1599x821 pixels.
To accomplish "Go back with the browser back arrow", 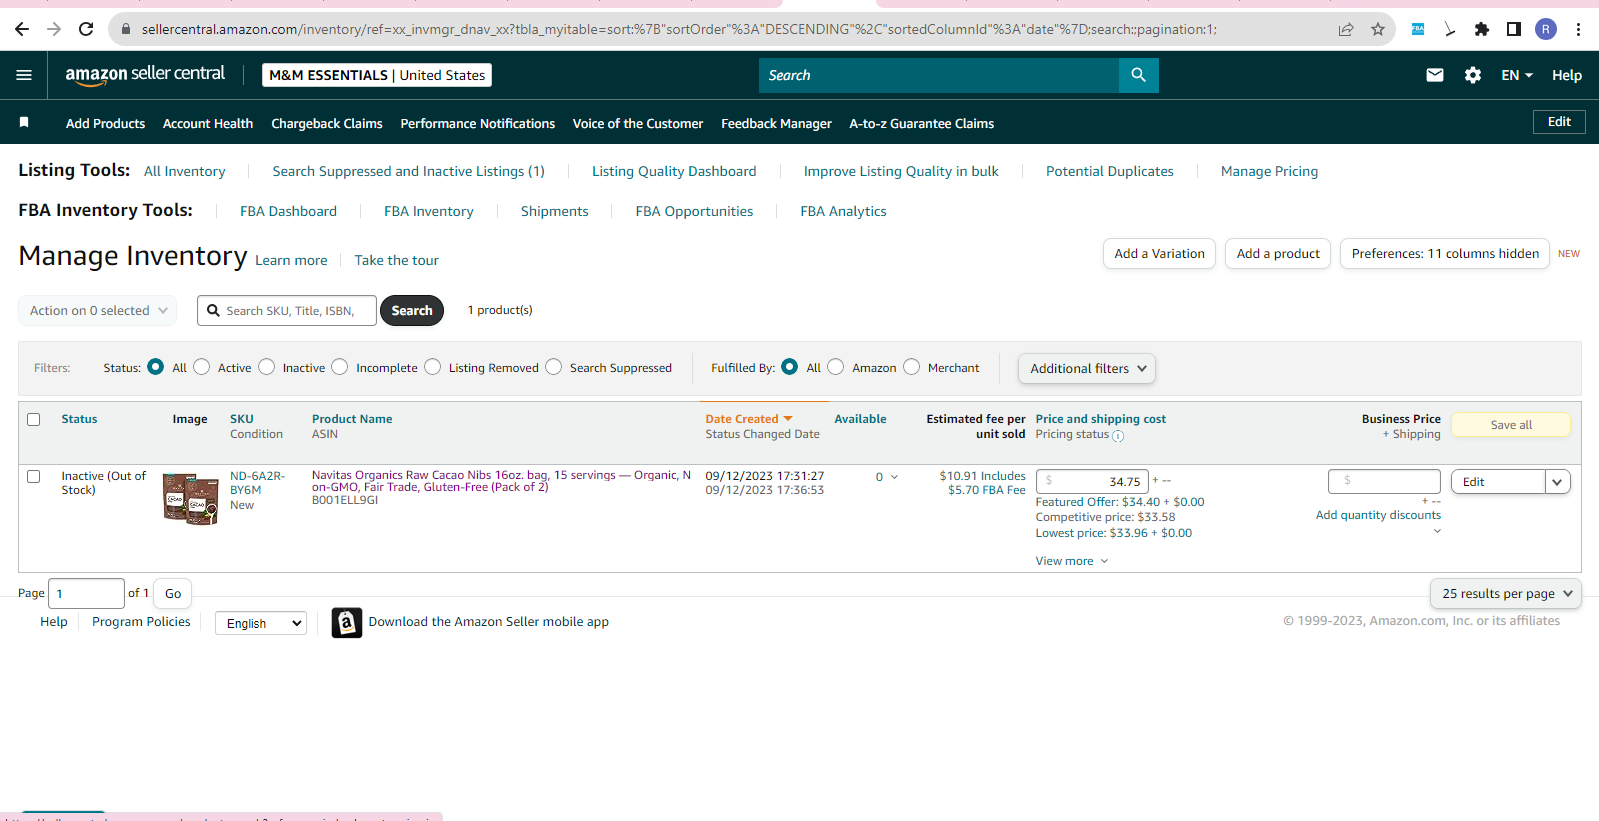I will coord(22,29).
